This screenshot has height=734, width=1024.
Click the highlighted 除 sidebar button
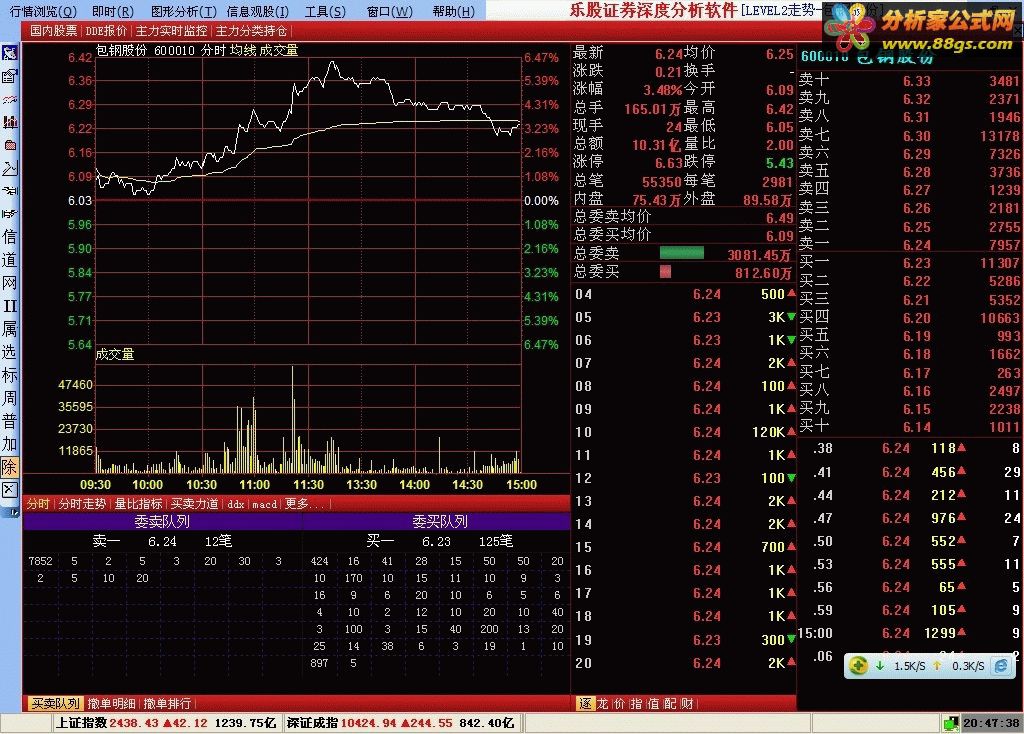[x=9, y=467]
